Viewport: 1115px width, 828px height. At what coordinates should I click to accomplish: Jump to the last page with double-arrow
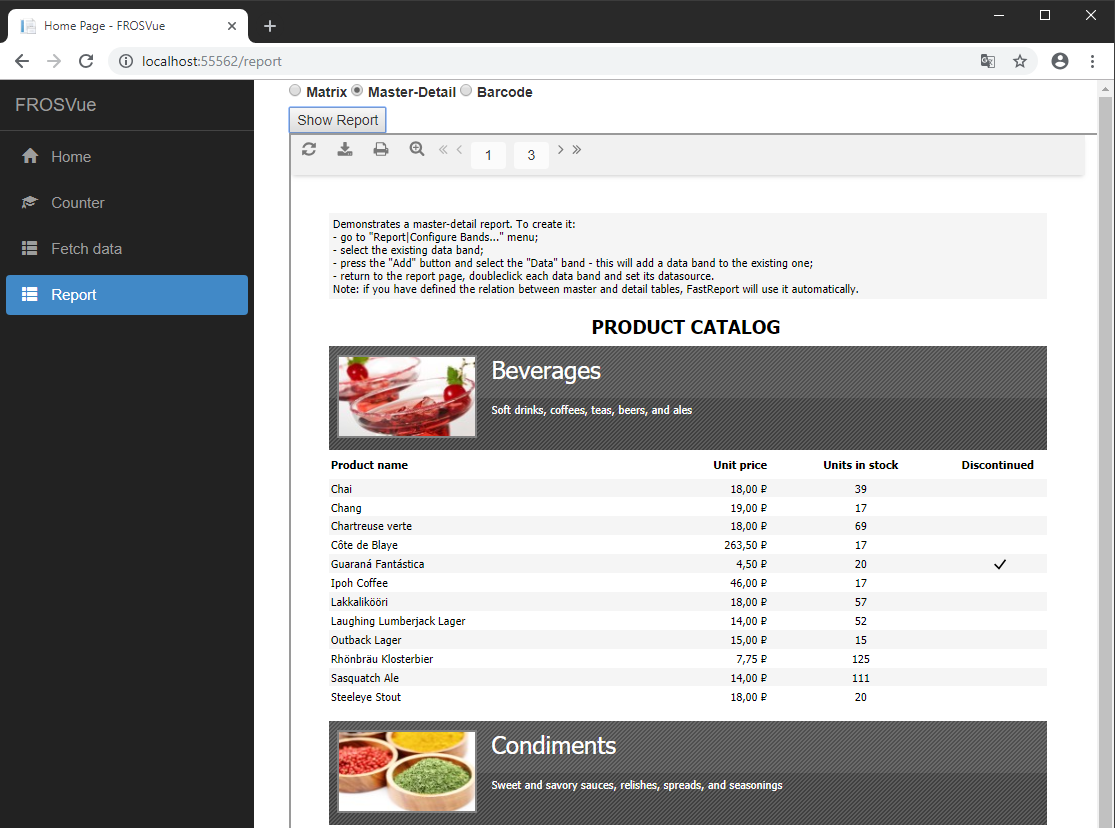coord(578,149)
